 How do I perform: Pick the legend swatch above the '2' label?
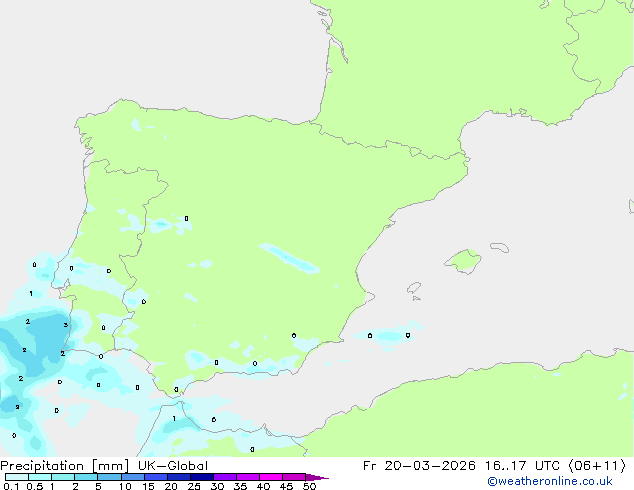click(x=86, y=477)
